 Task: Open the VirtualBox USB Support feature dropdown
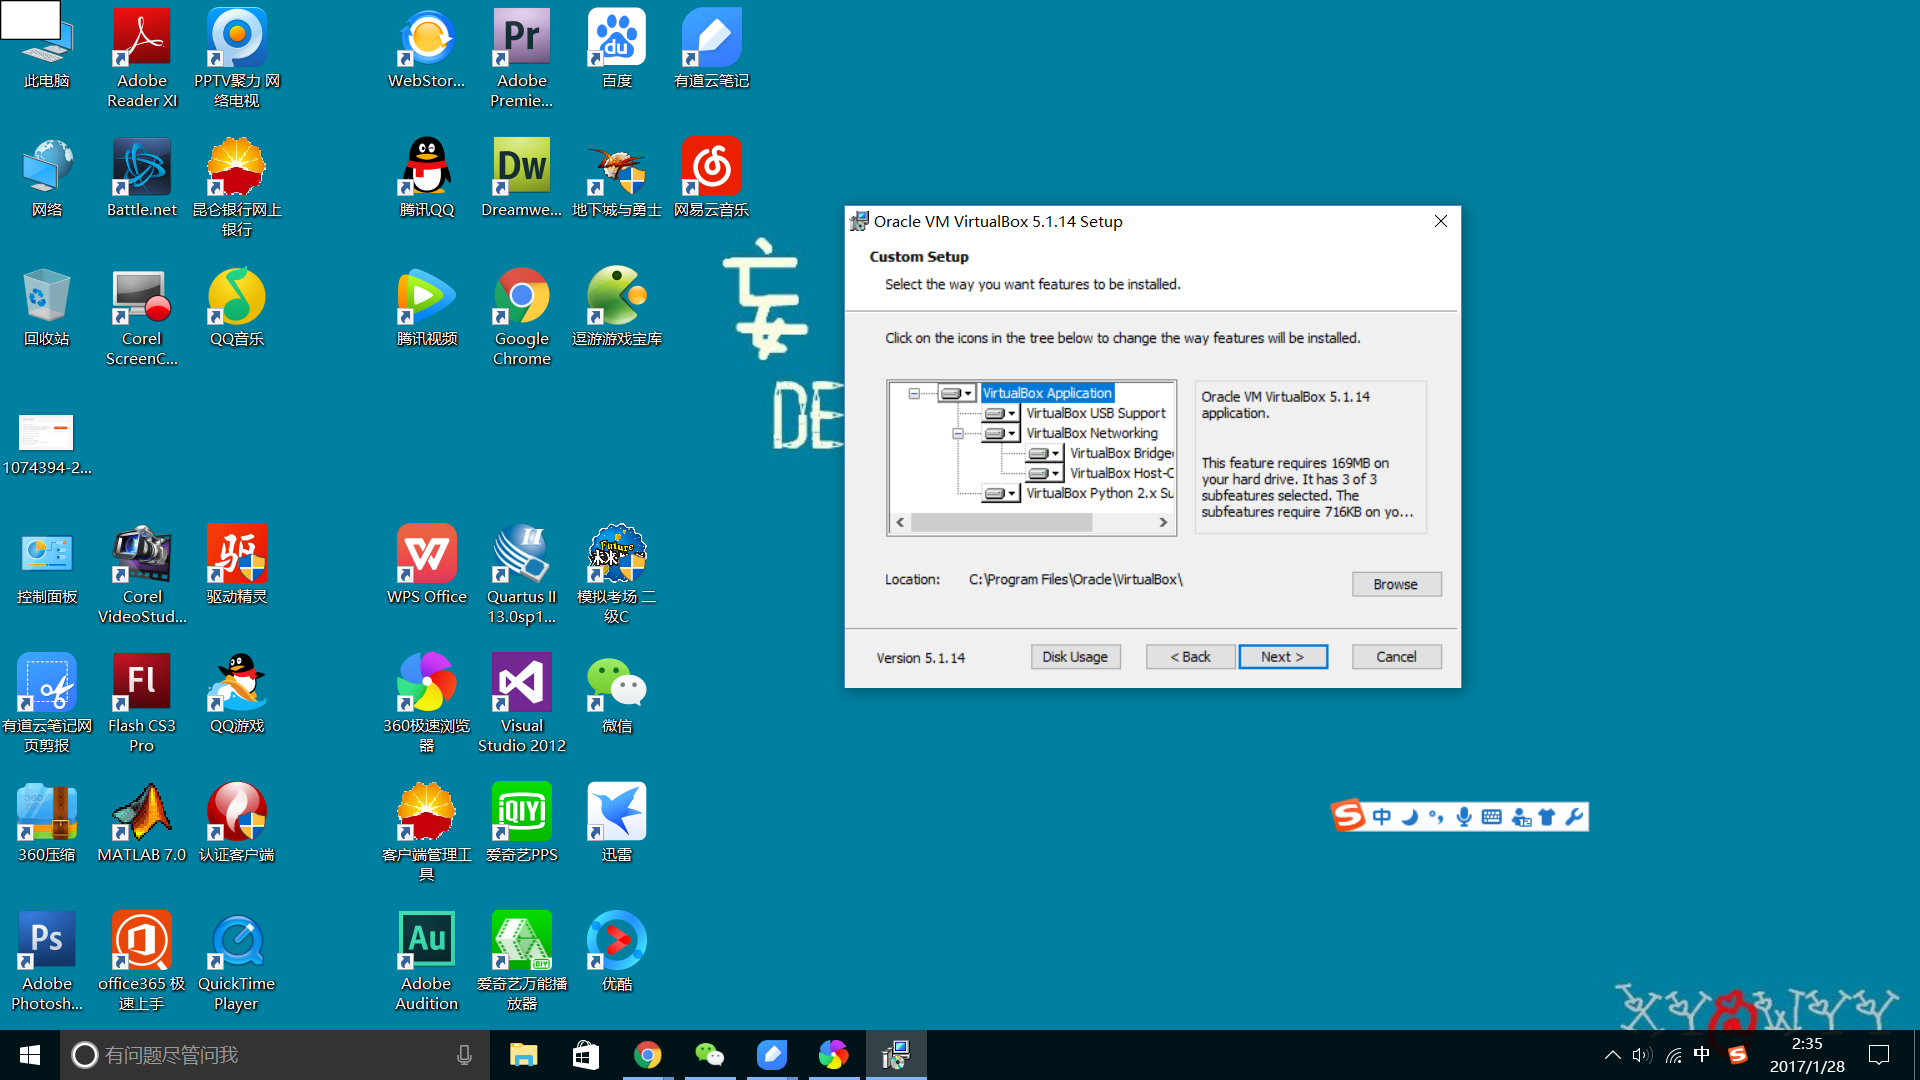coord(1001,413)
